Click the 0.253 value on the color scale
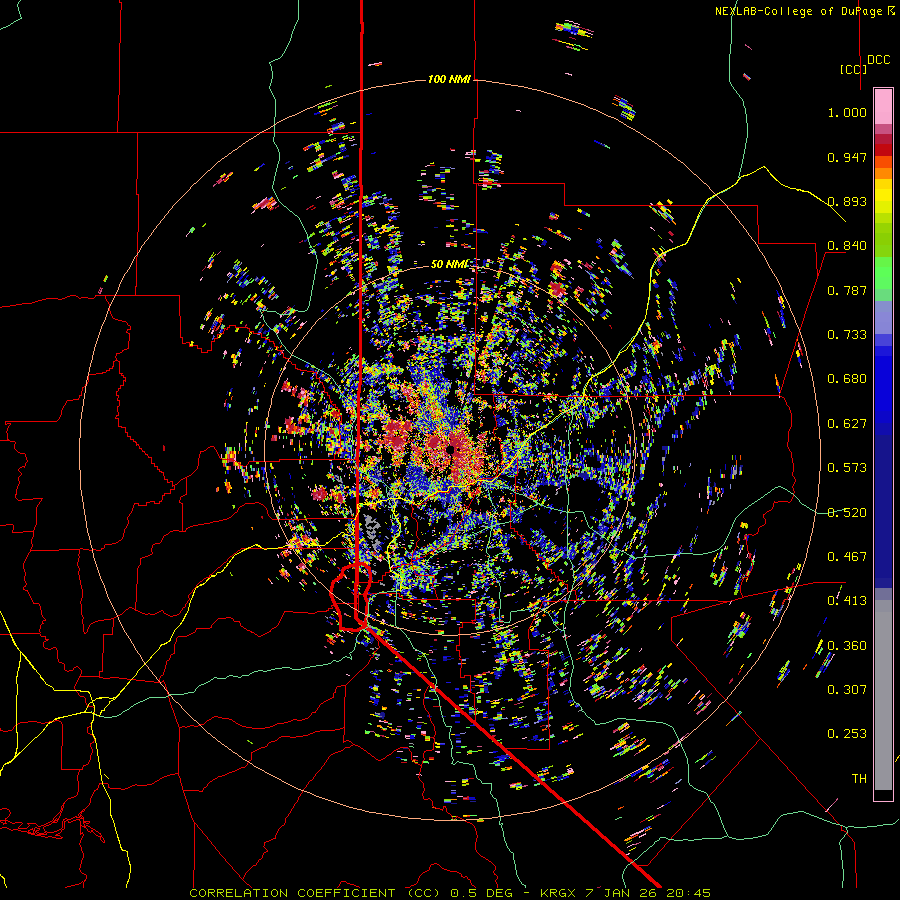 847,734
